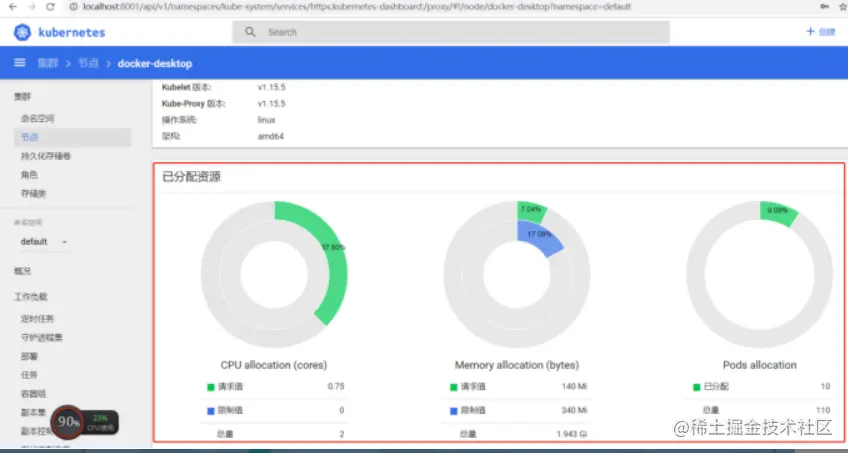This screenshot has height=453, width=848.
Task: Click the Pods allocation chart title
Action: point(759,365)
